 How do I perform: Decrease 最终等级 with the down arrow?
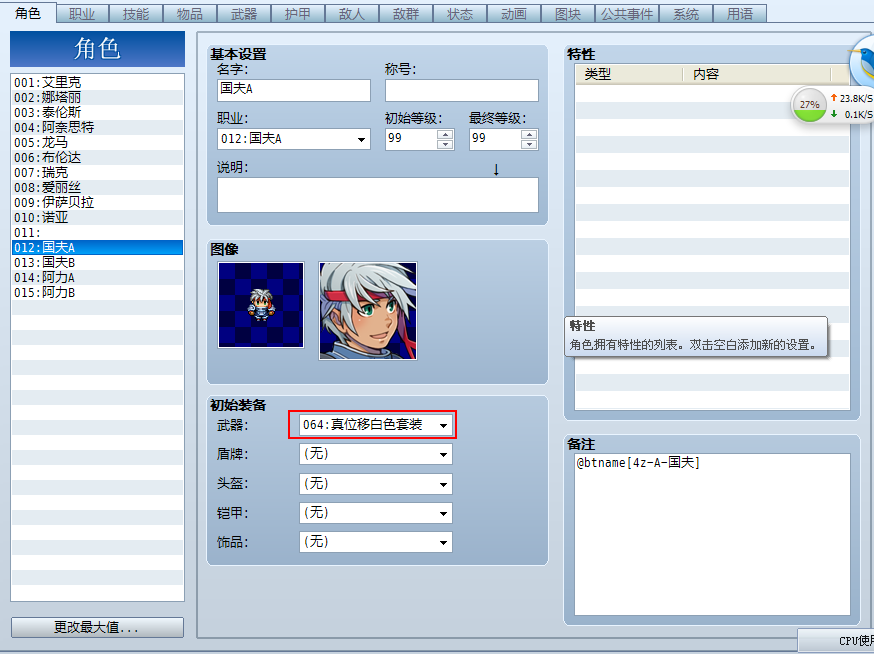tap(529, 144)
